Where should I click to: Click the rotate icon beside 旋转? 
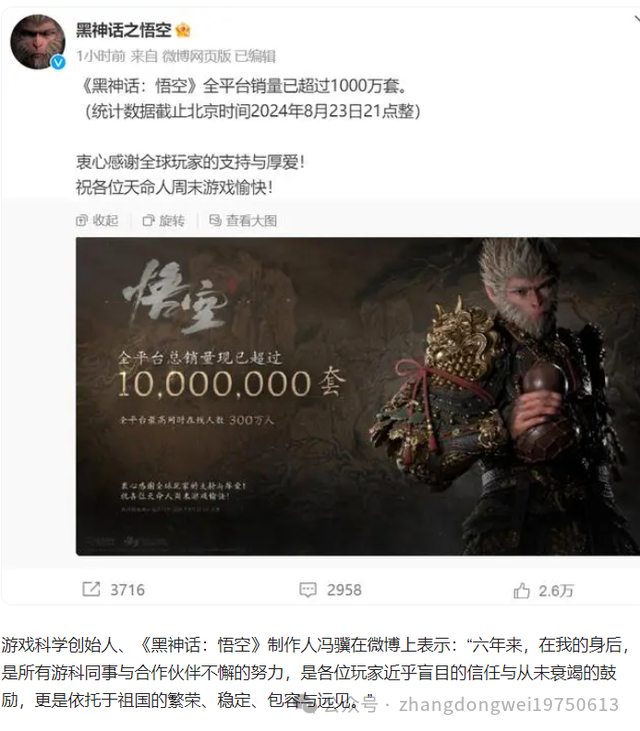(x=148, y=221)
